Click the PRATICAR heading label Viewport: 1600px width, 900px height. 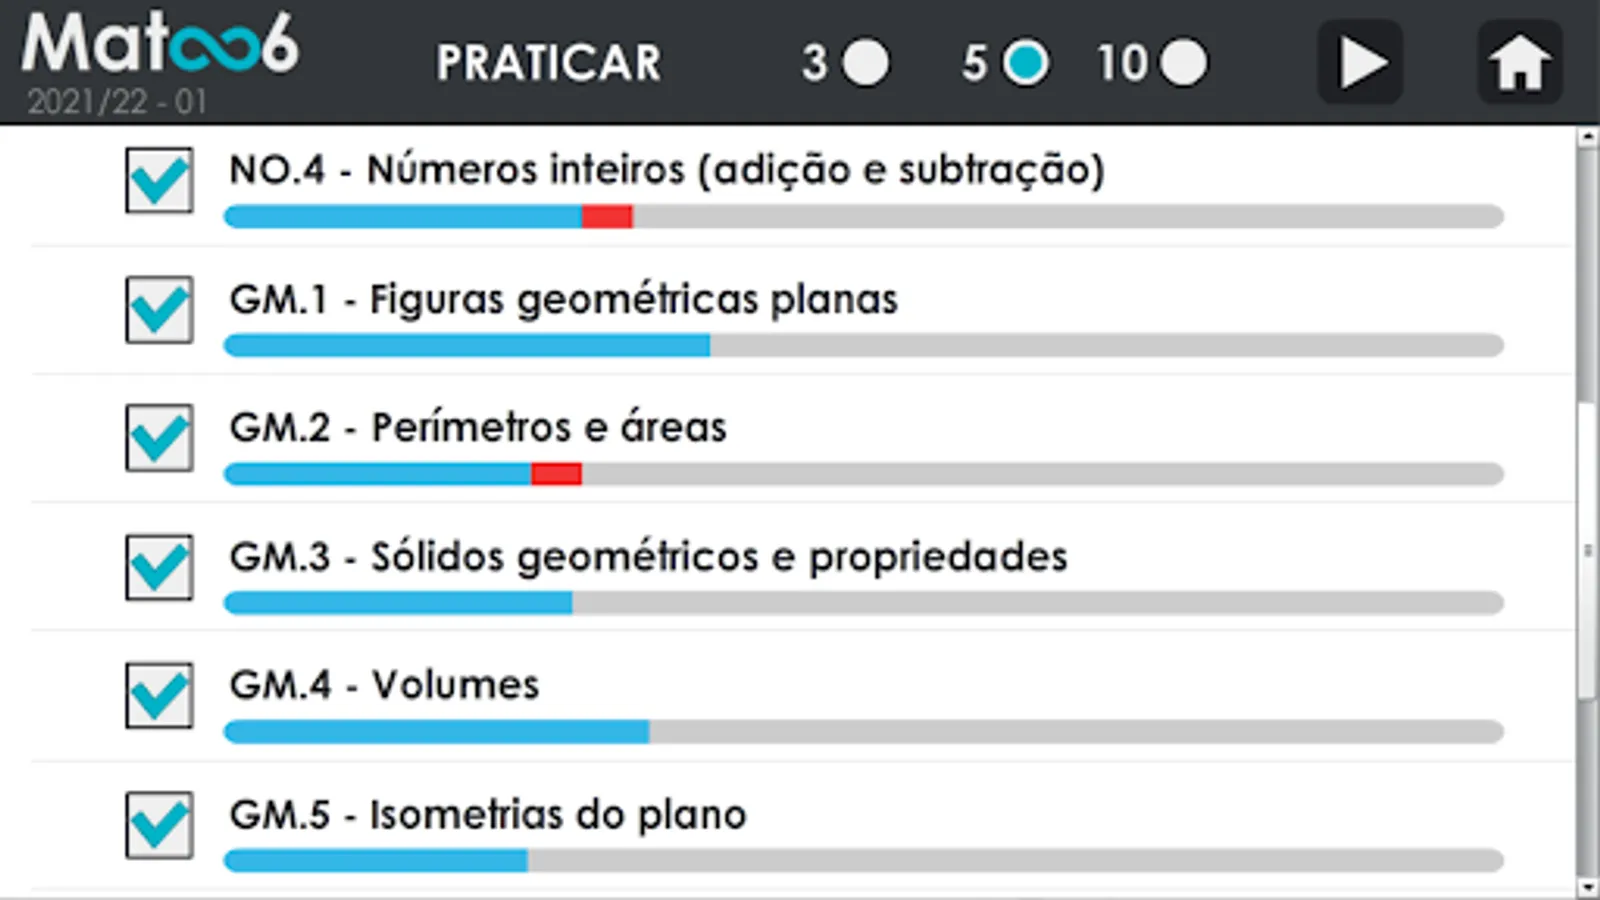point(549,63)
